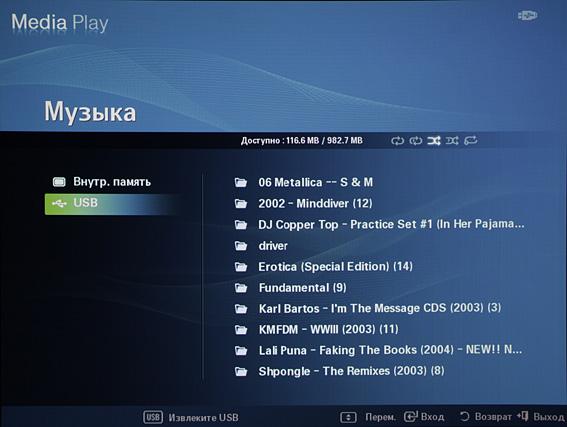
Task: Click the 'Возврат' label
Action: (x=493, y=417)
